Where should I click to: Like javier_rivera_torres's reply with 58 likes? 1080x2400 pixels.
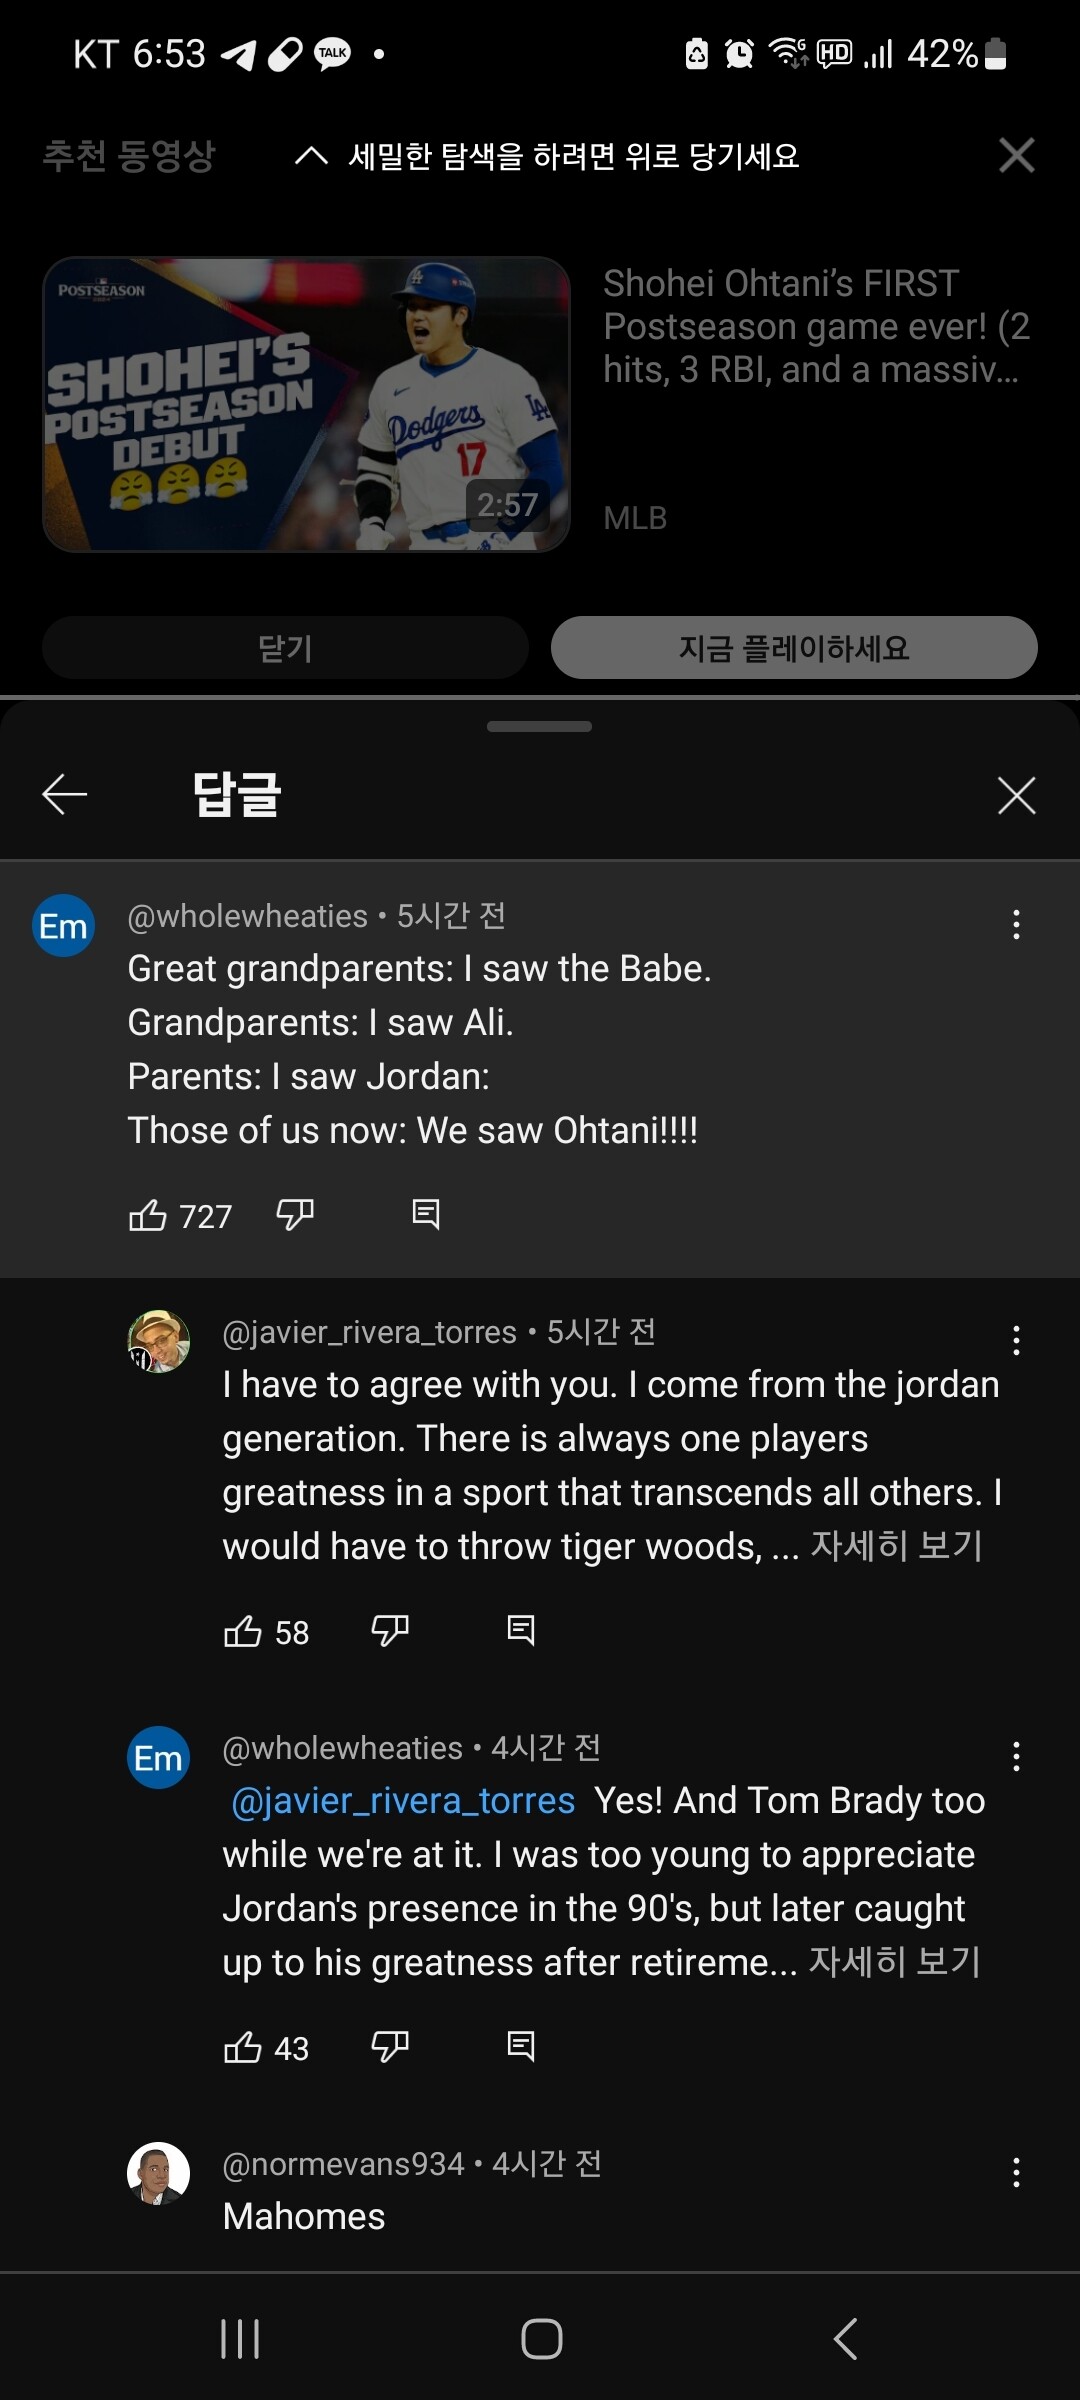243,1631
